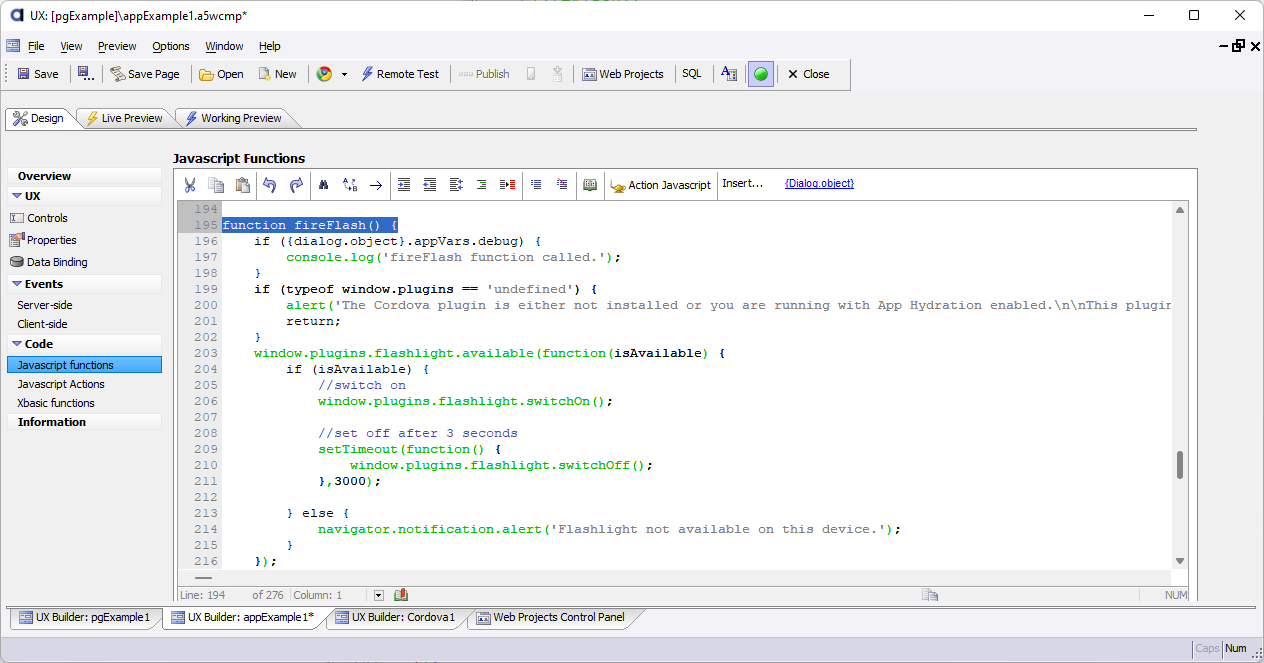This screenshot has width=1264, height=663.
Task: Collapse the Code section
Action: (x=17, y=344)
